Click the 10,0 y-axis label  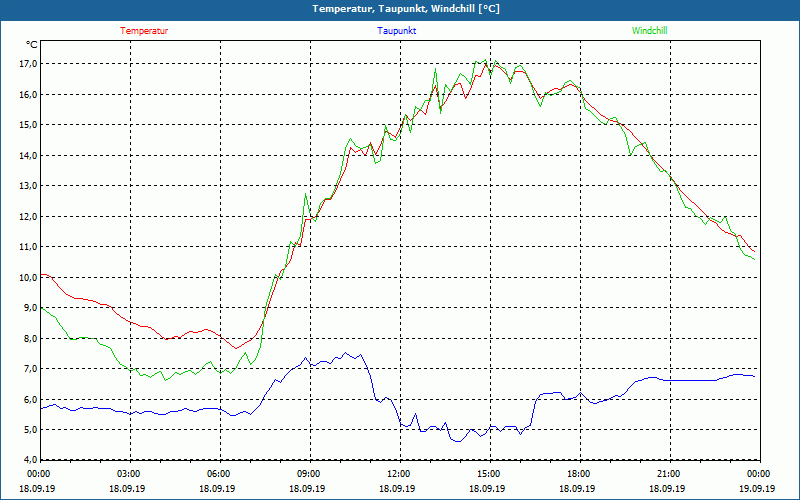pyautogui.click(x=27, y=277)
